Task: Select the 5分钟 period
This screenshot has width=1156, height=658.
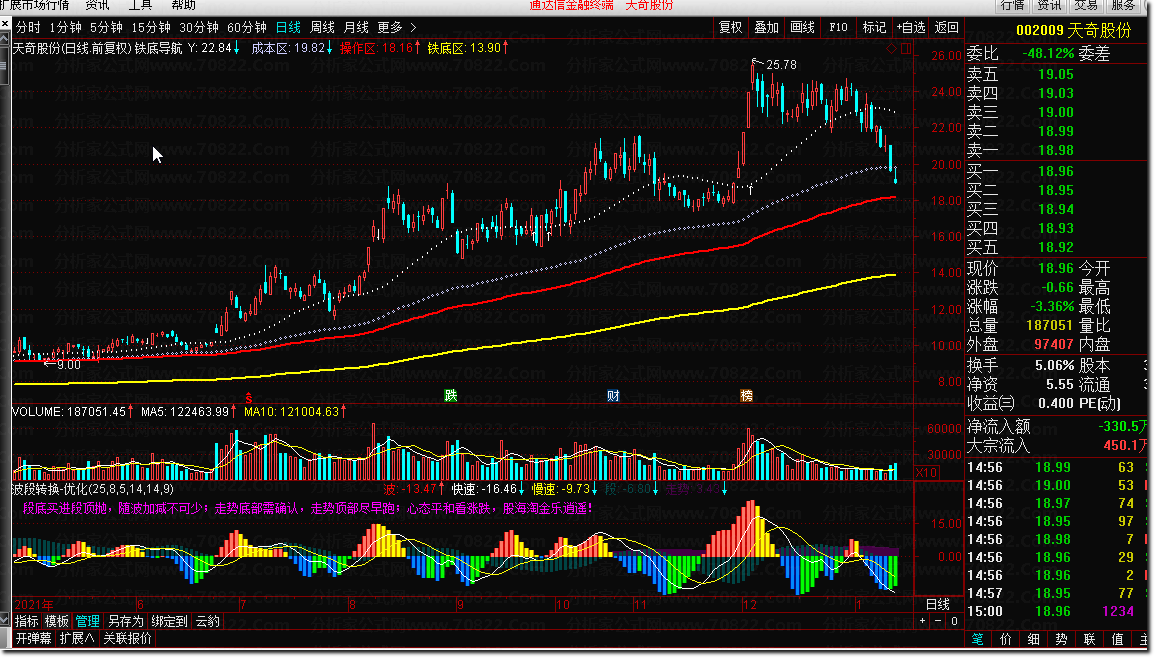Action: [106, 27]
